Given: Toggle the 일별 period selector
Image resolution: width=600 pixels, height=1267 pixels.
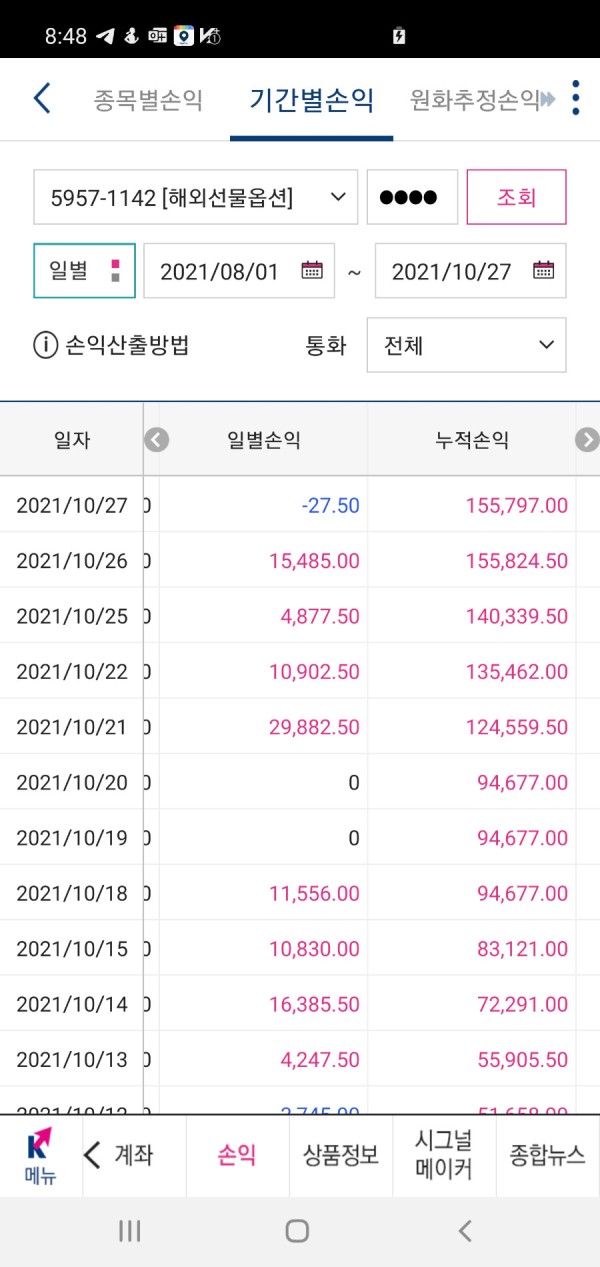Looking at the screenshot, I should [84, 271].
